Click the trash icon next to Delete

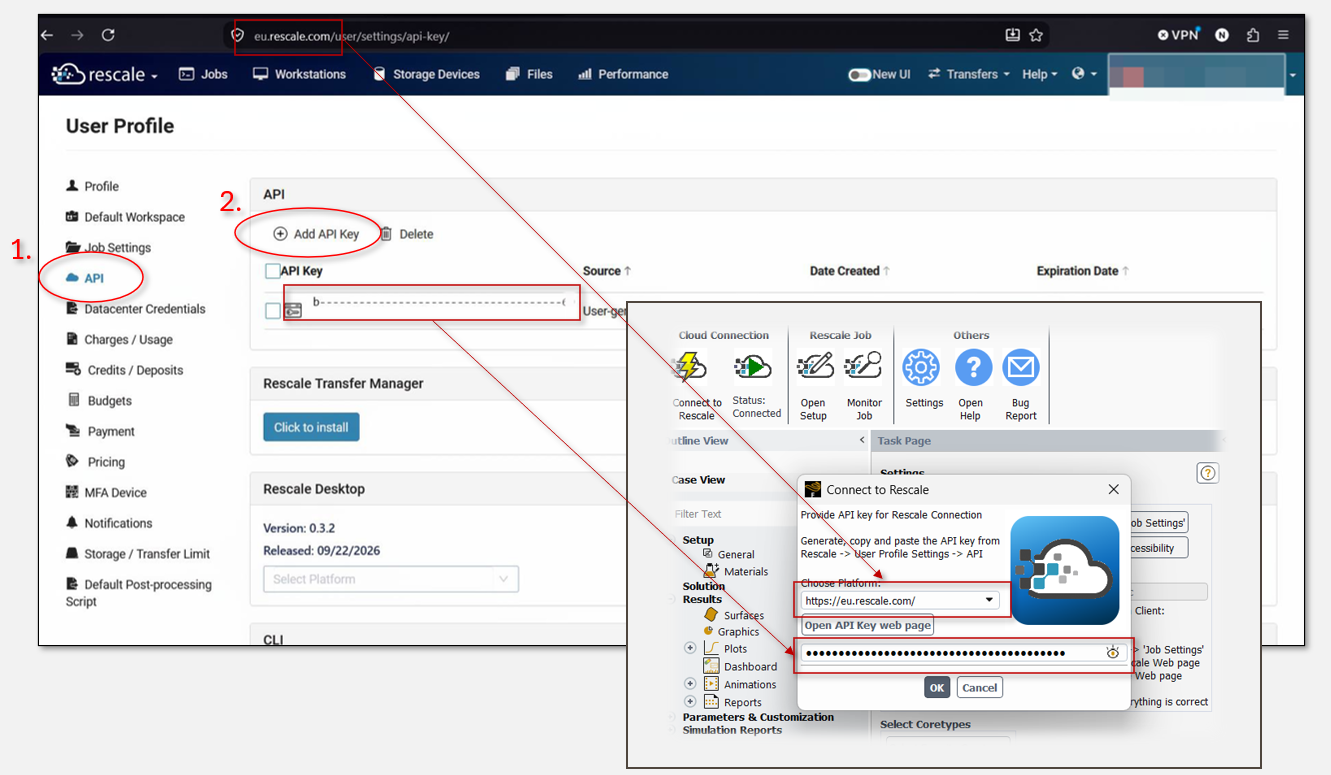[386, 234]
